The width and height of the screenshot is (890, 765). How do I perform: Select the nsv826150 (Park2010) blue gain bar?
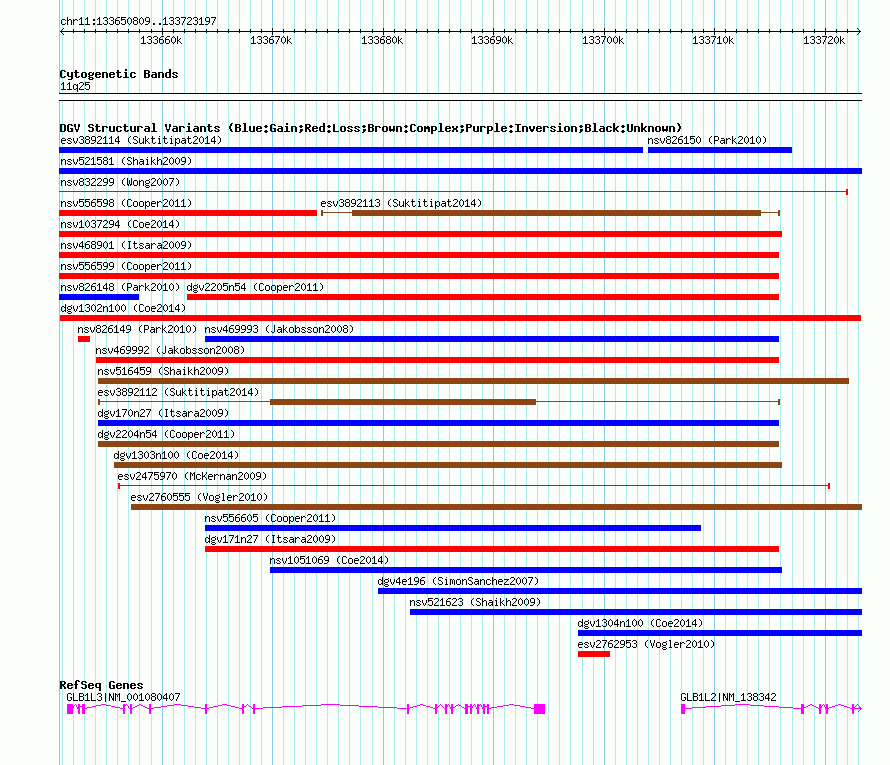pyautogui.click(x=720, y=150)
